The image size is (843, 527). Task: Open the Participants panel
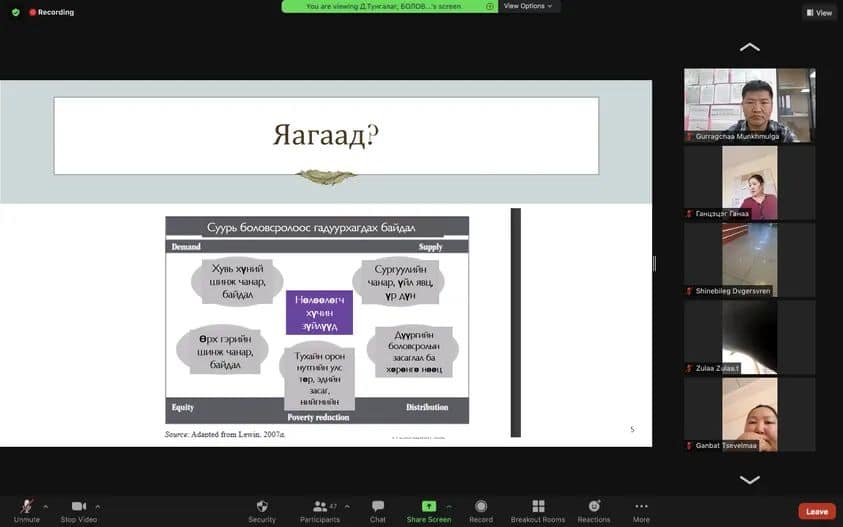click(320, 507)
